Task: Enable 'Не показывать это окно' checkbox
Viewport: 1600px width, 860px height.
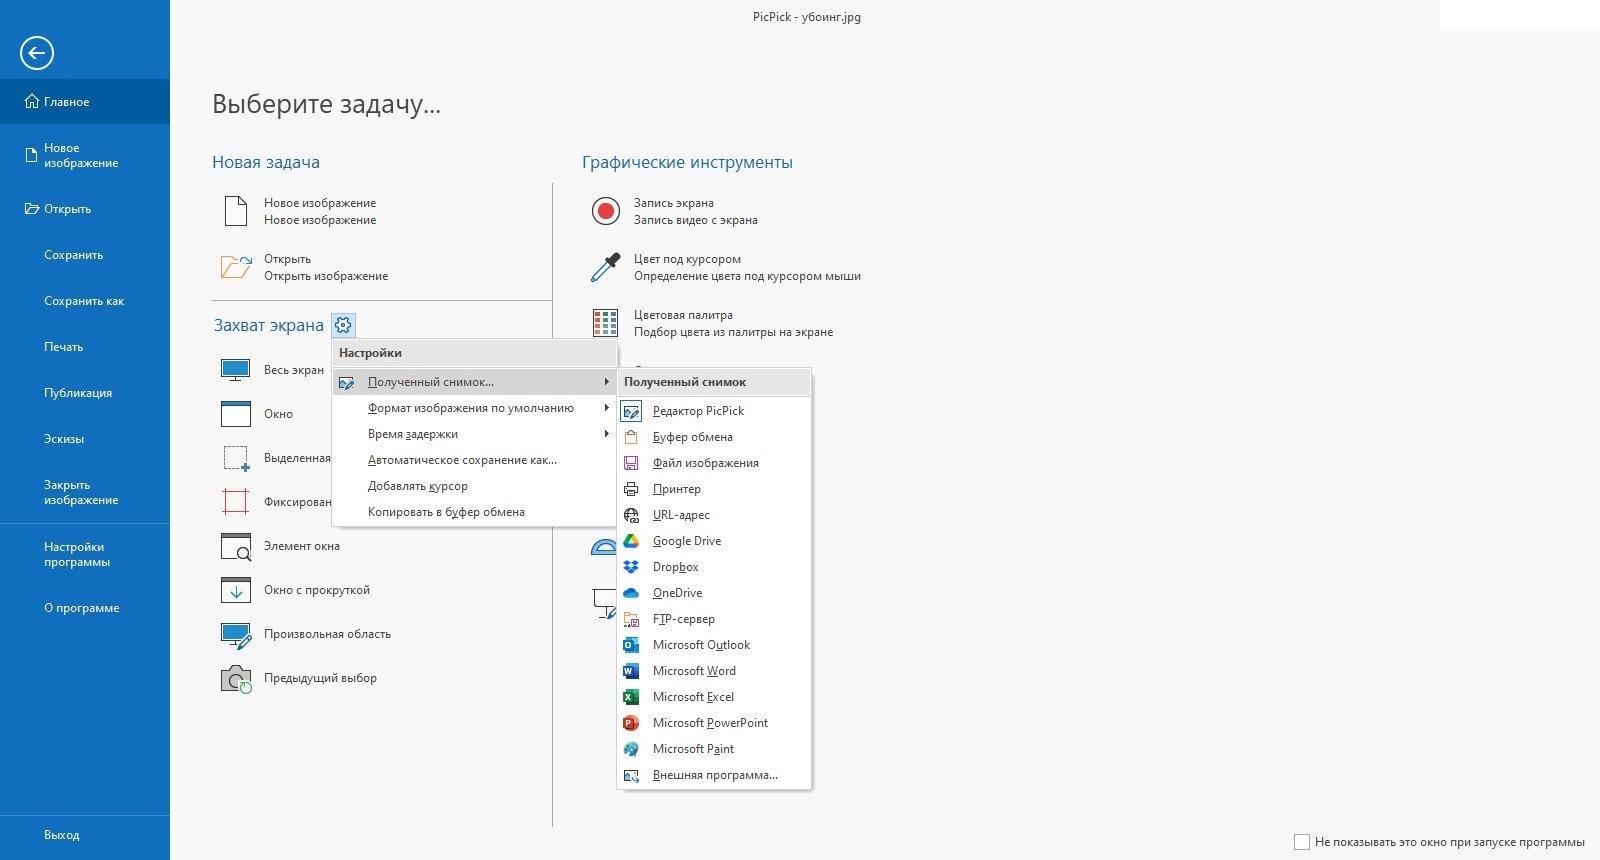Action: pos(1301,842)
